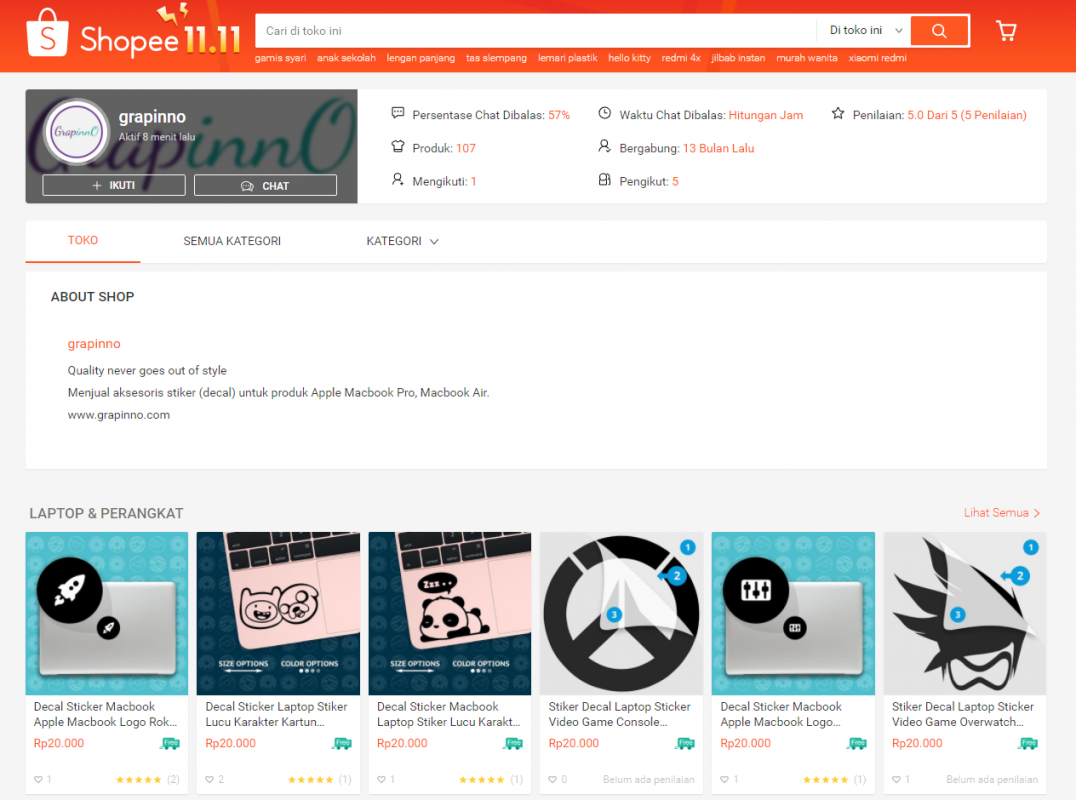Choose the 'xiaomi redmi' search suggestion
Viewport: 1076px width, 800px height.
click(x=877, y=58)
